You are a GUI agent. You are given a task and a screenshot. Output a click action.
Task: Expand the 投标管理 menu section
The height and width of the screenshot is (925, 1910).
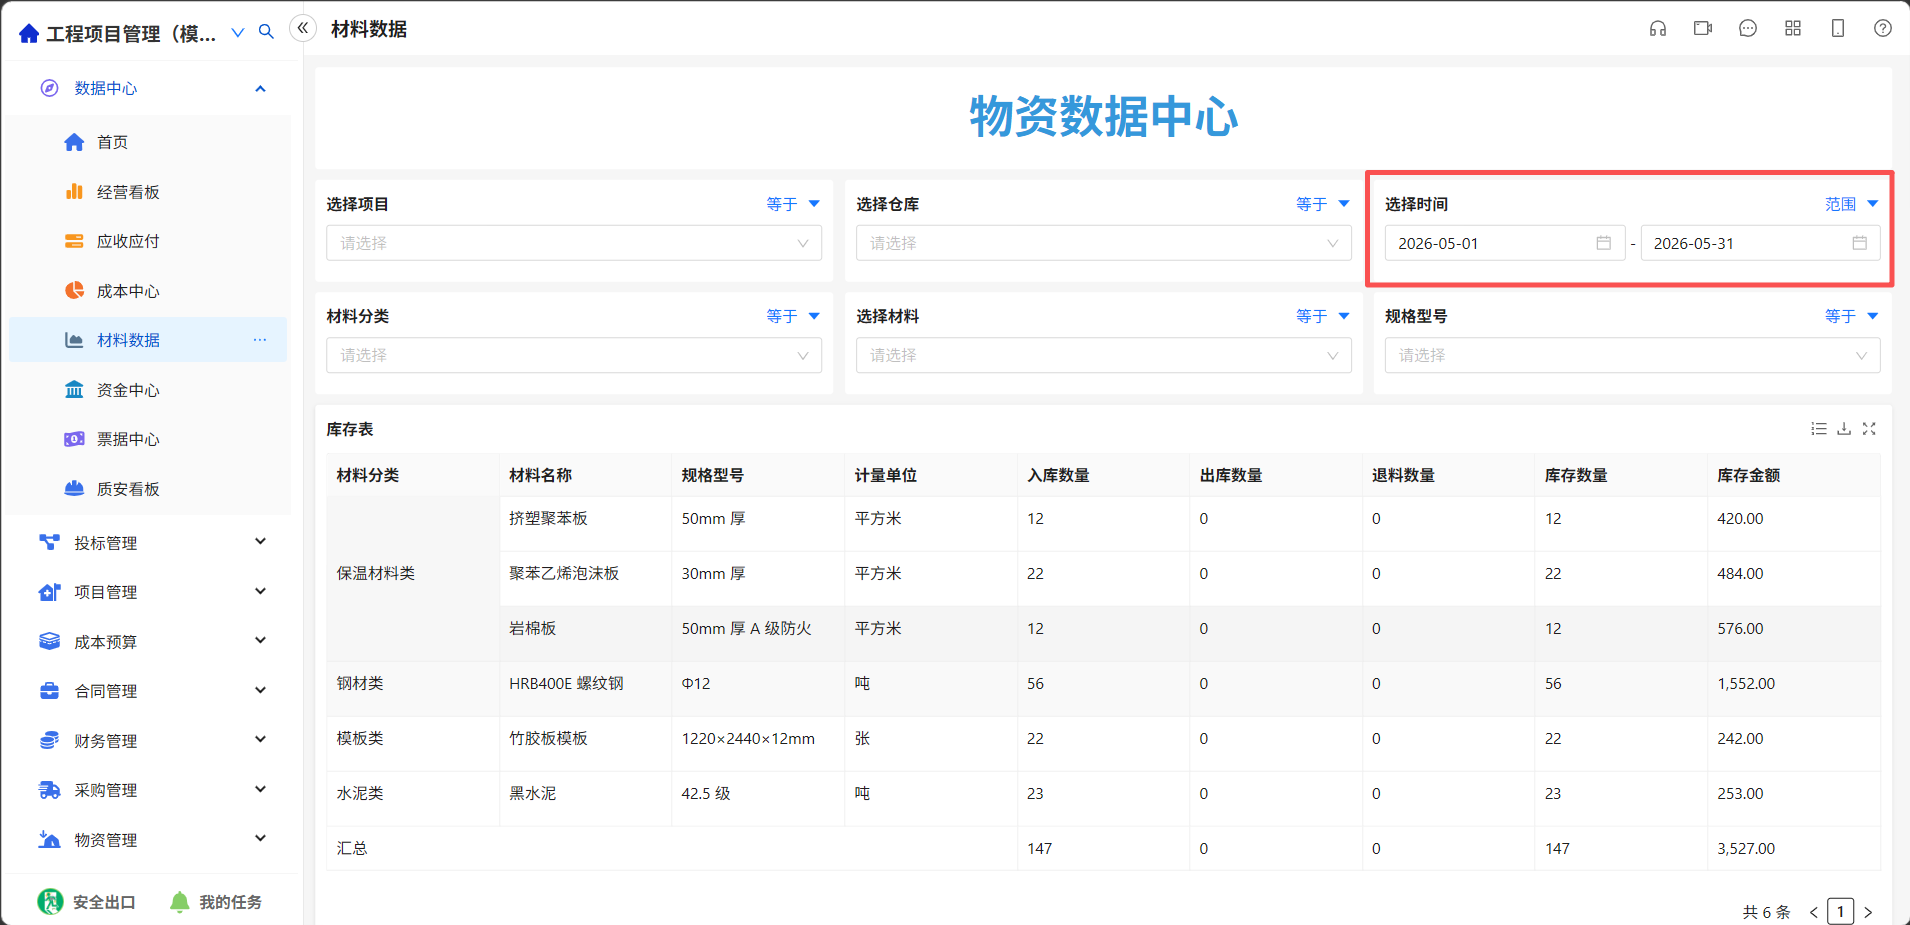coord(152,543)
